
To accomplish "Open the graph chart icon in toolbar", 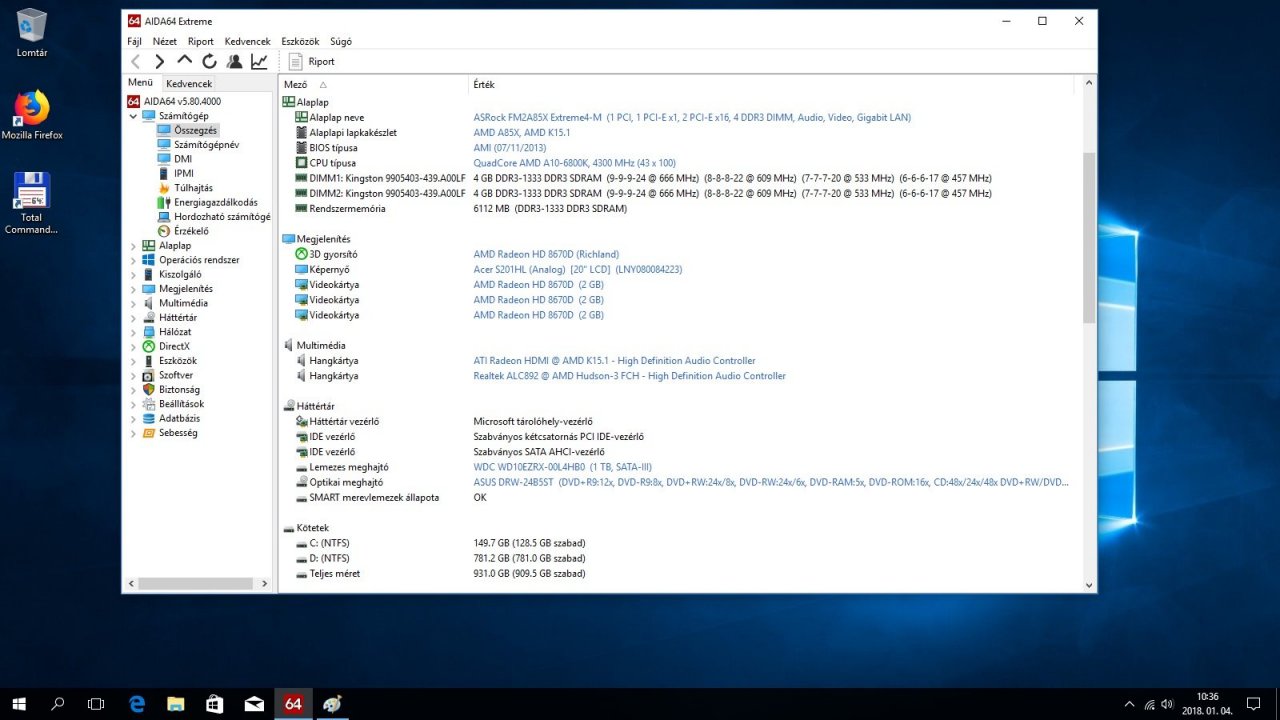I will point(259,61).
